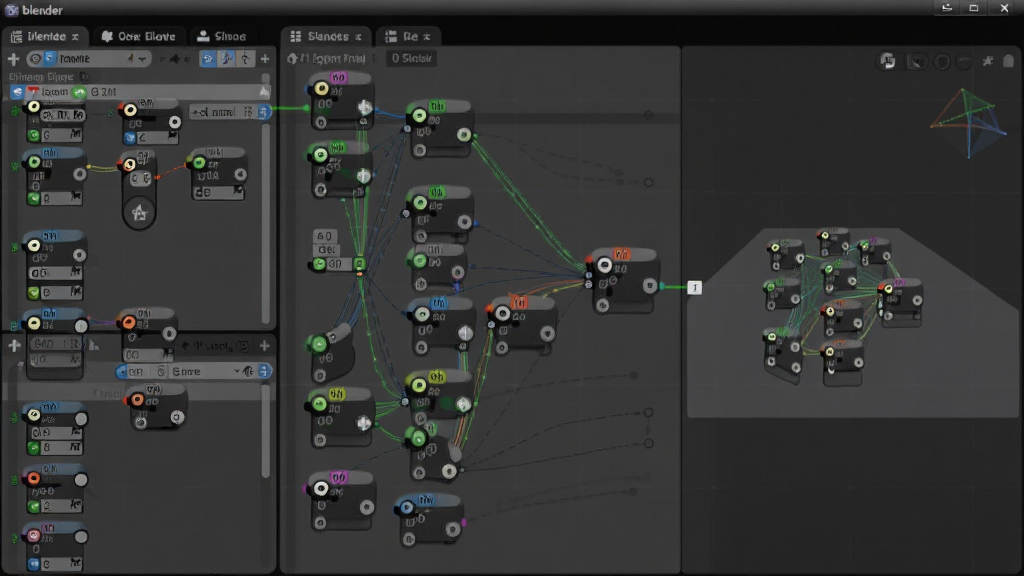This screenshot has width=1024, height=576.
Task: Close the "Slanoes" tab
Action: pyautogui.click(x=358, y=37)
